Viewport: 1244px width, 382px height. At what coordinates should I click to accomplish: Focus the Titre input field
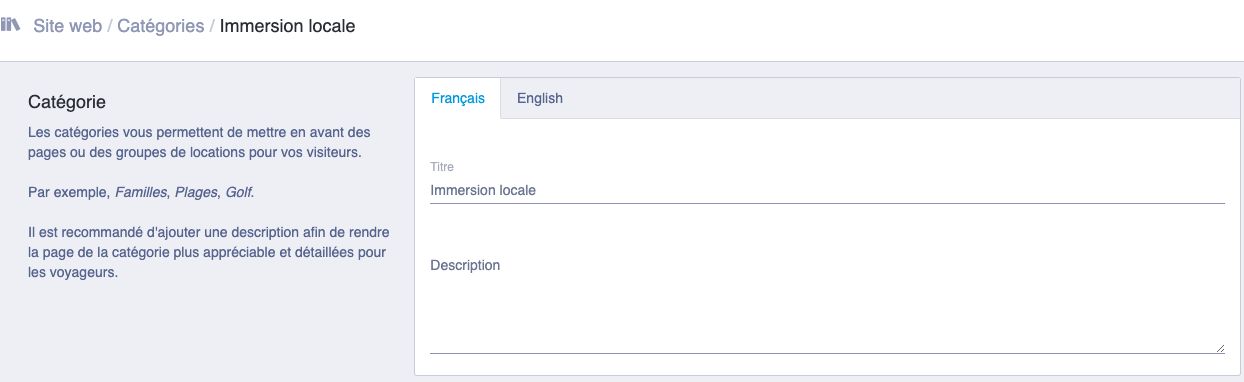pyautogui.click(x=827, y=190)
